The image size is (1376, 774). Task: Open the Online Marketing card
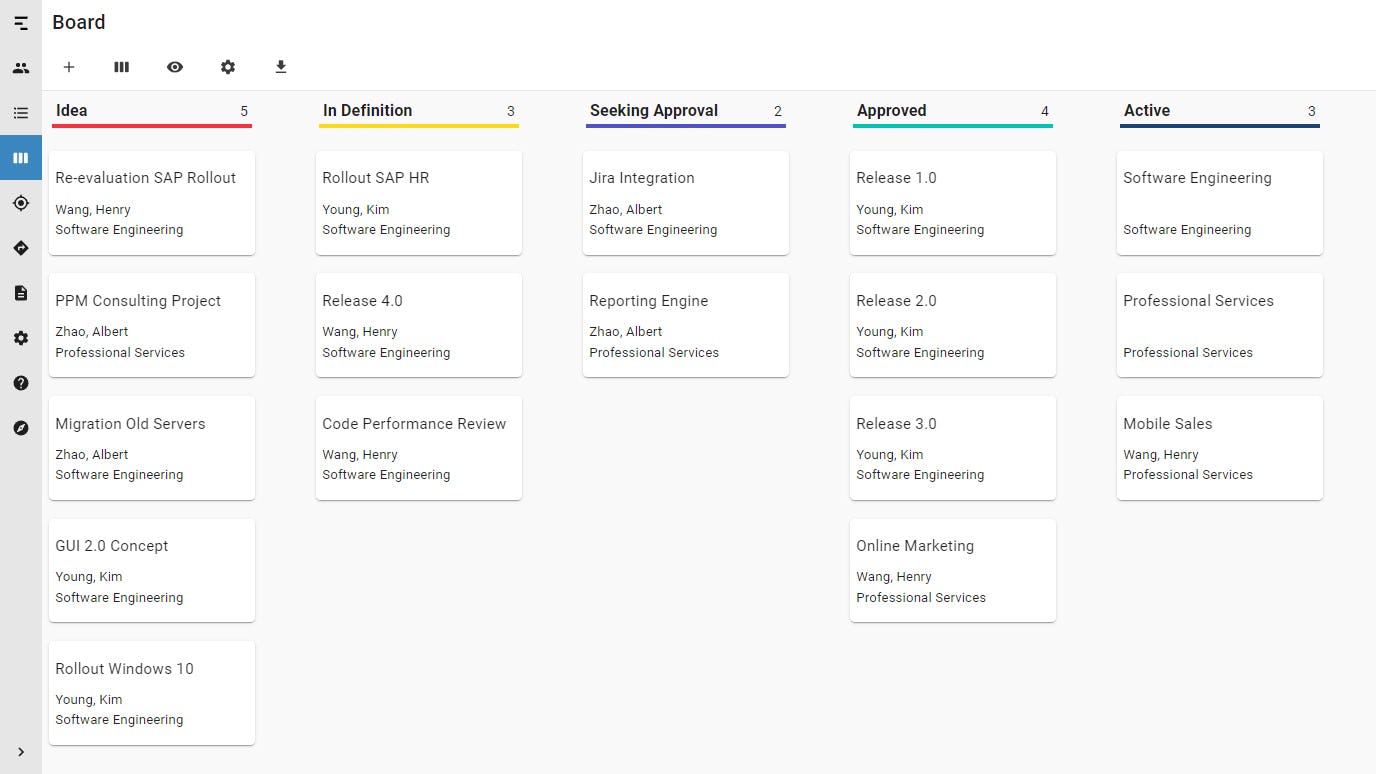pyautogui.click(x=953, y=571)
